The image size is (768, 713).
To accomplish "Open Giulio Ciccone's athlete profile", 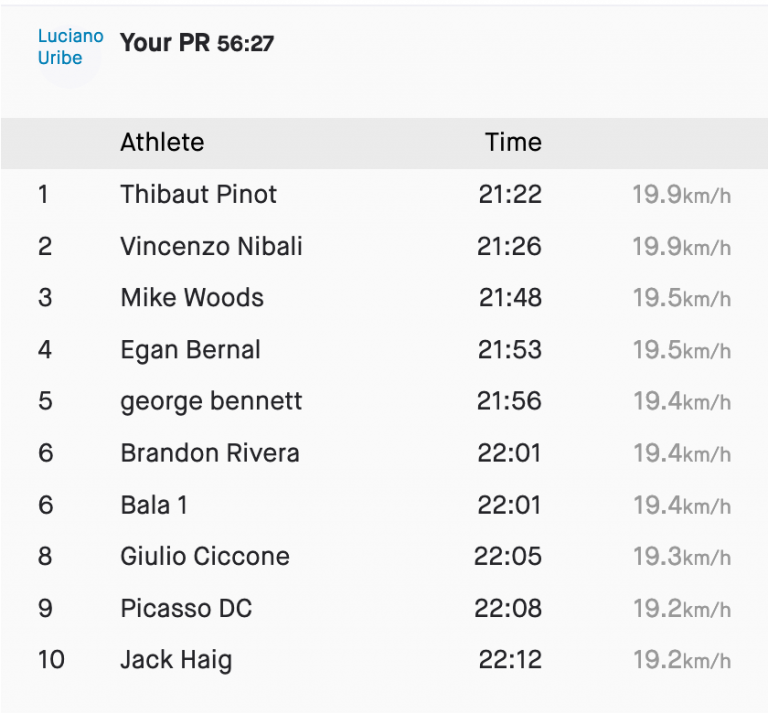I will [x=205, y=557].
